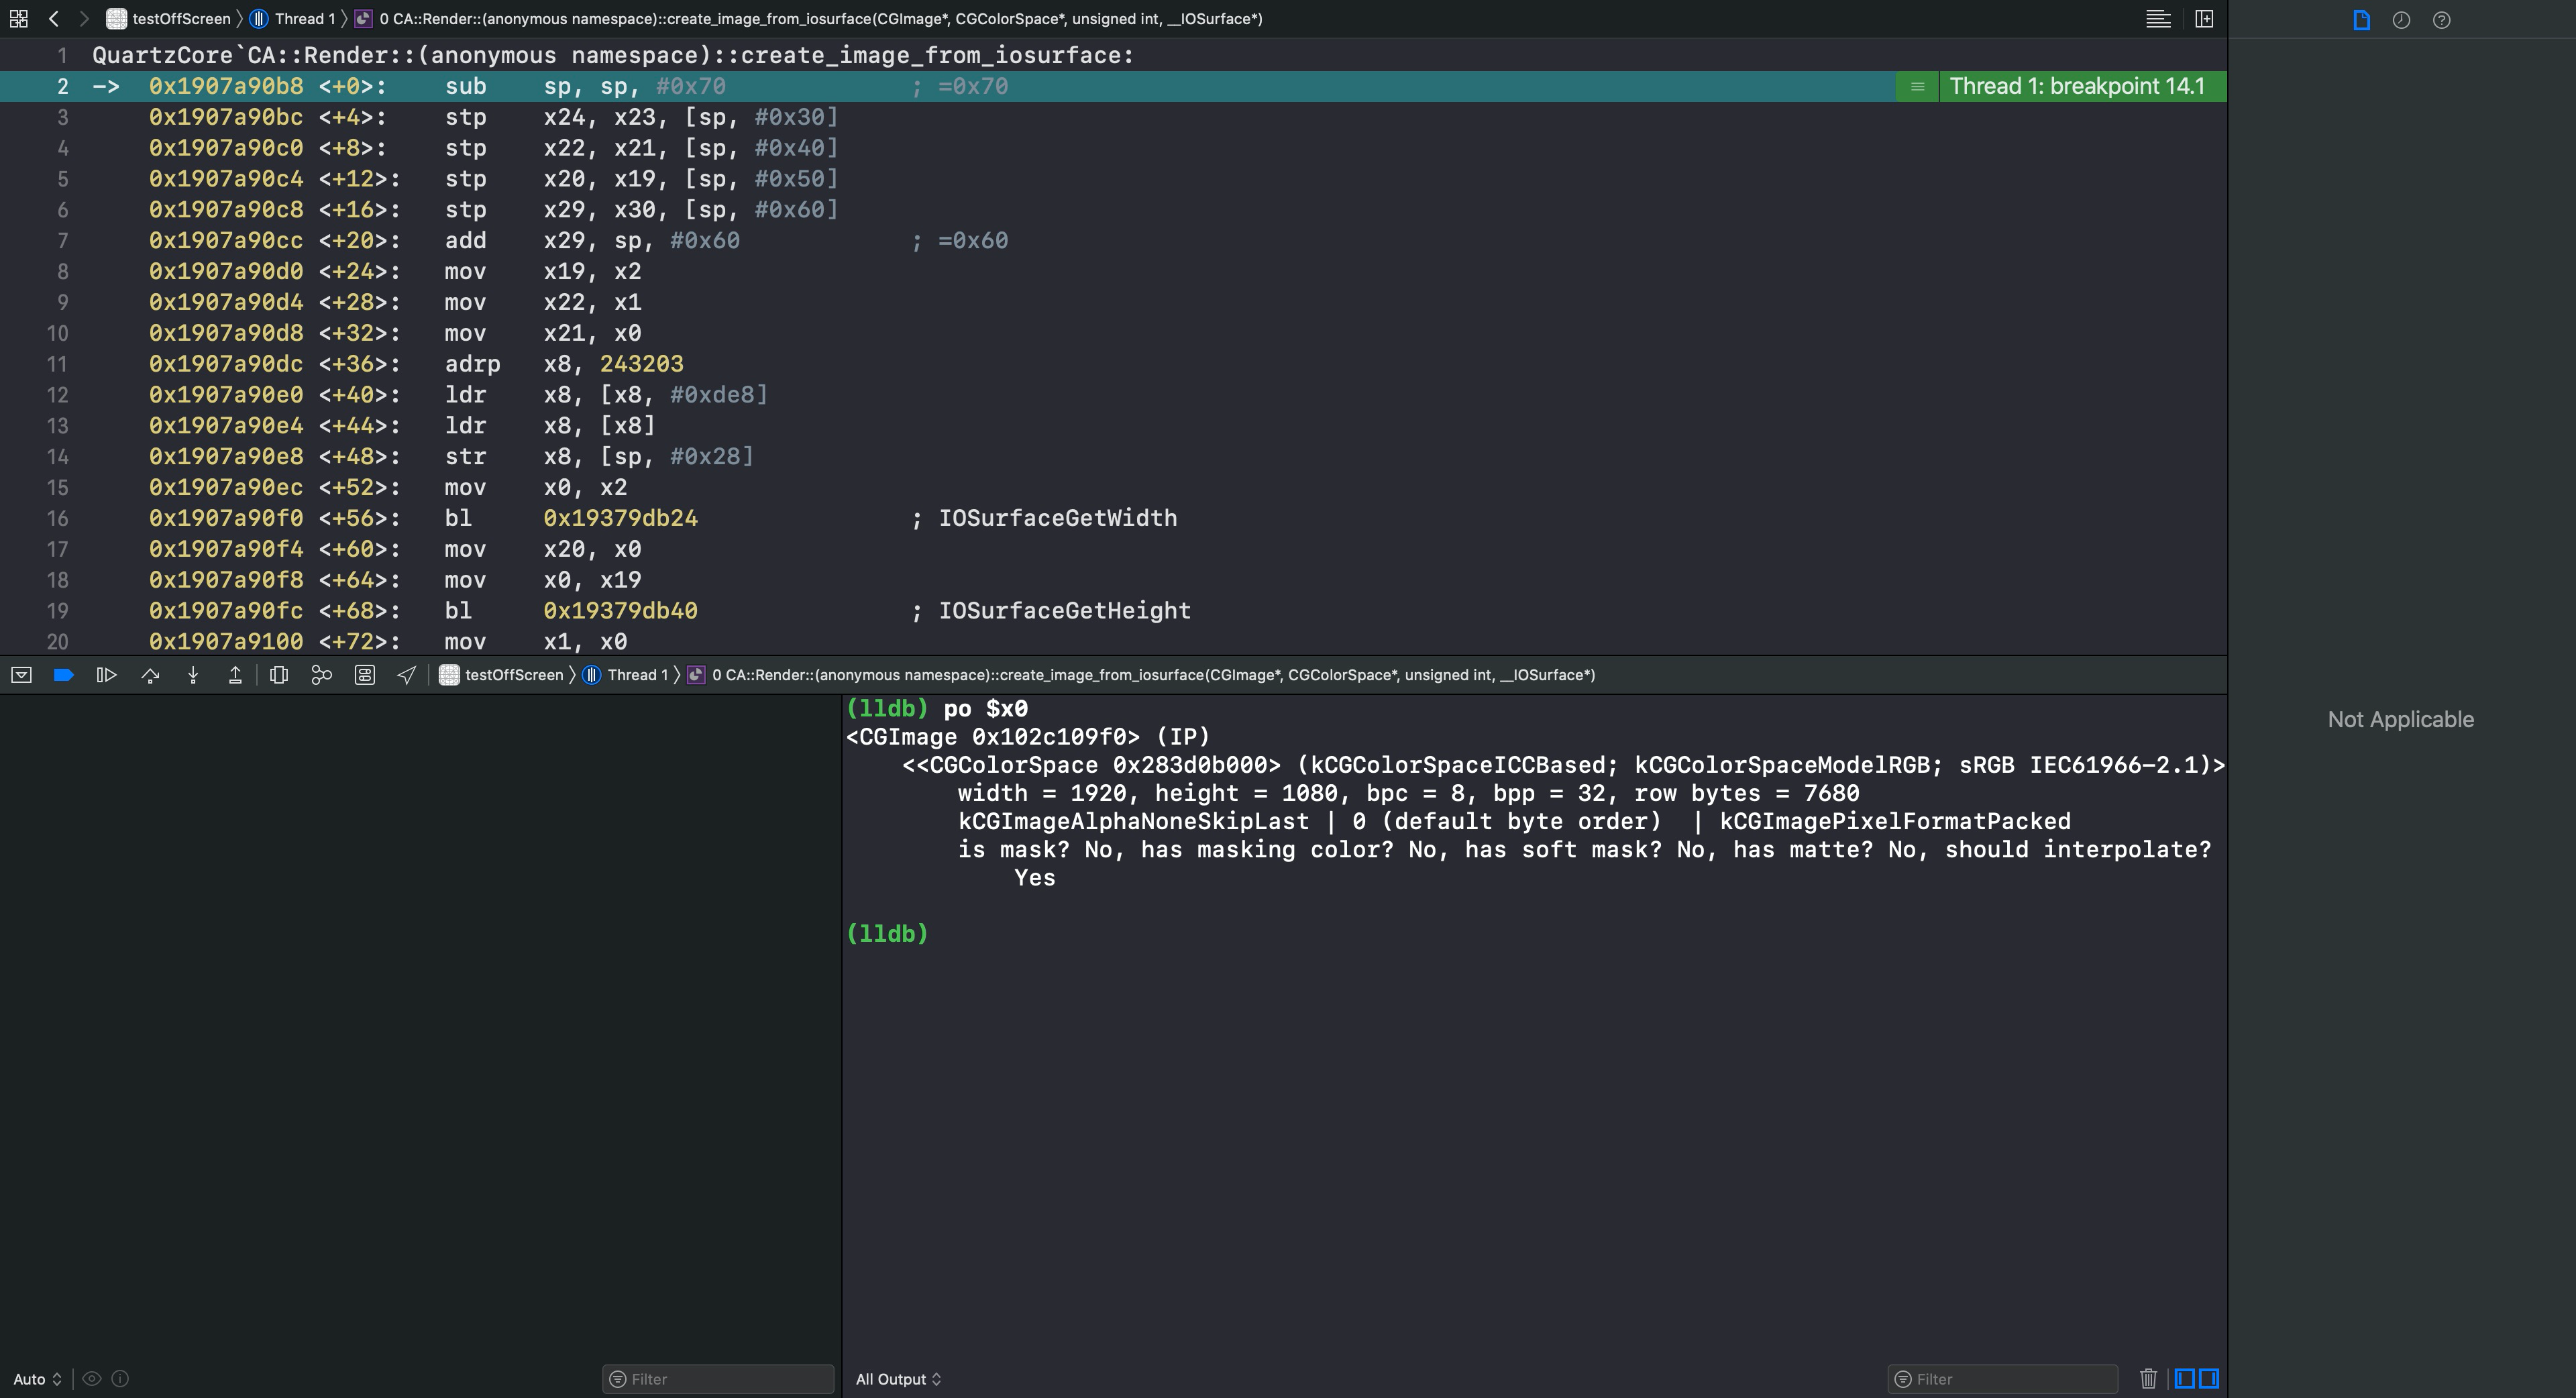Image resolution: width=2576 pixels, height=1398 pixels.
Task: Focus the console Filter field
Action: (x=2002, y=1379)
